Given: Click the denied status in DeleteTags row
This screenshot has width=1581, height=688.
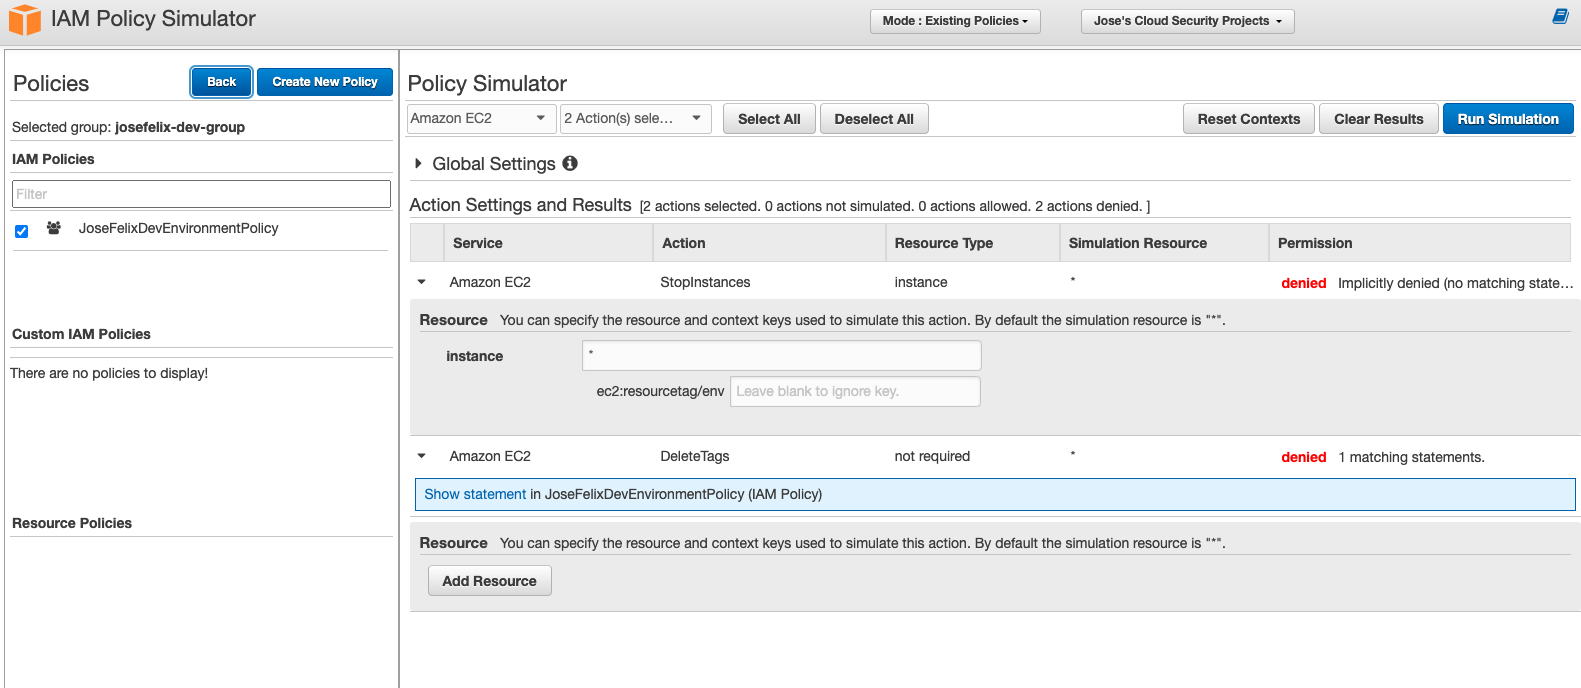Looking at the screenshot, I should click(1304, 457).
